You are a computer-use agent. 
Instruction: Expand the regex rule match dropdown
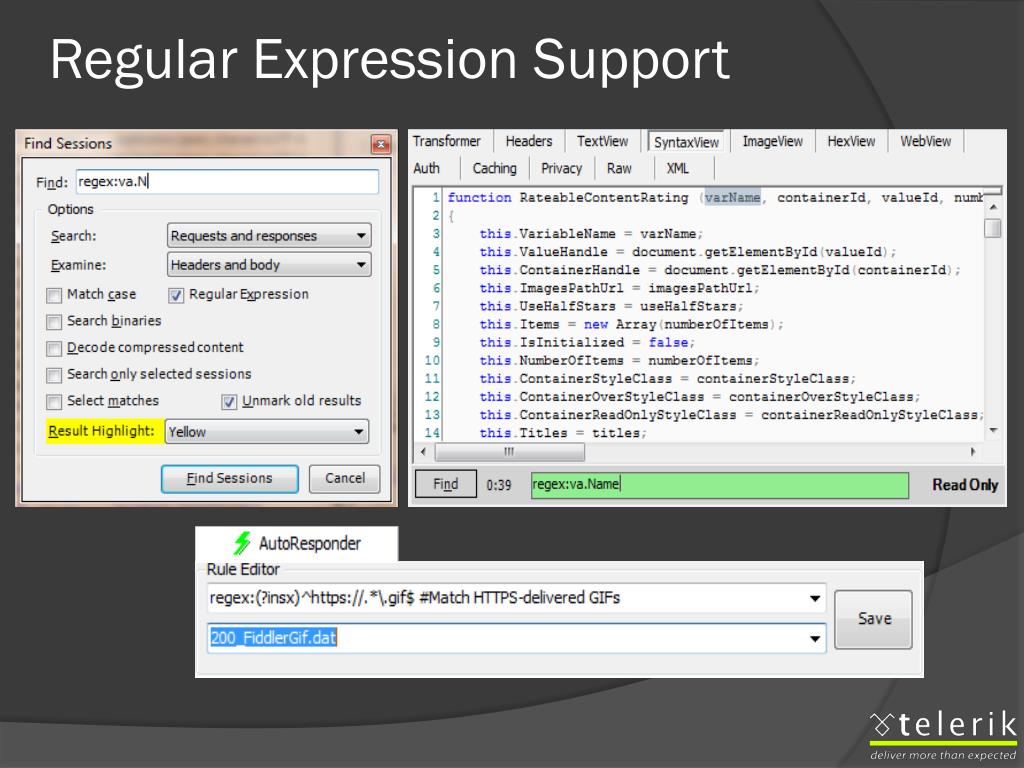point(814,598)
